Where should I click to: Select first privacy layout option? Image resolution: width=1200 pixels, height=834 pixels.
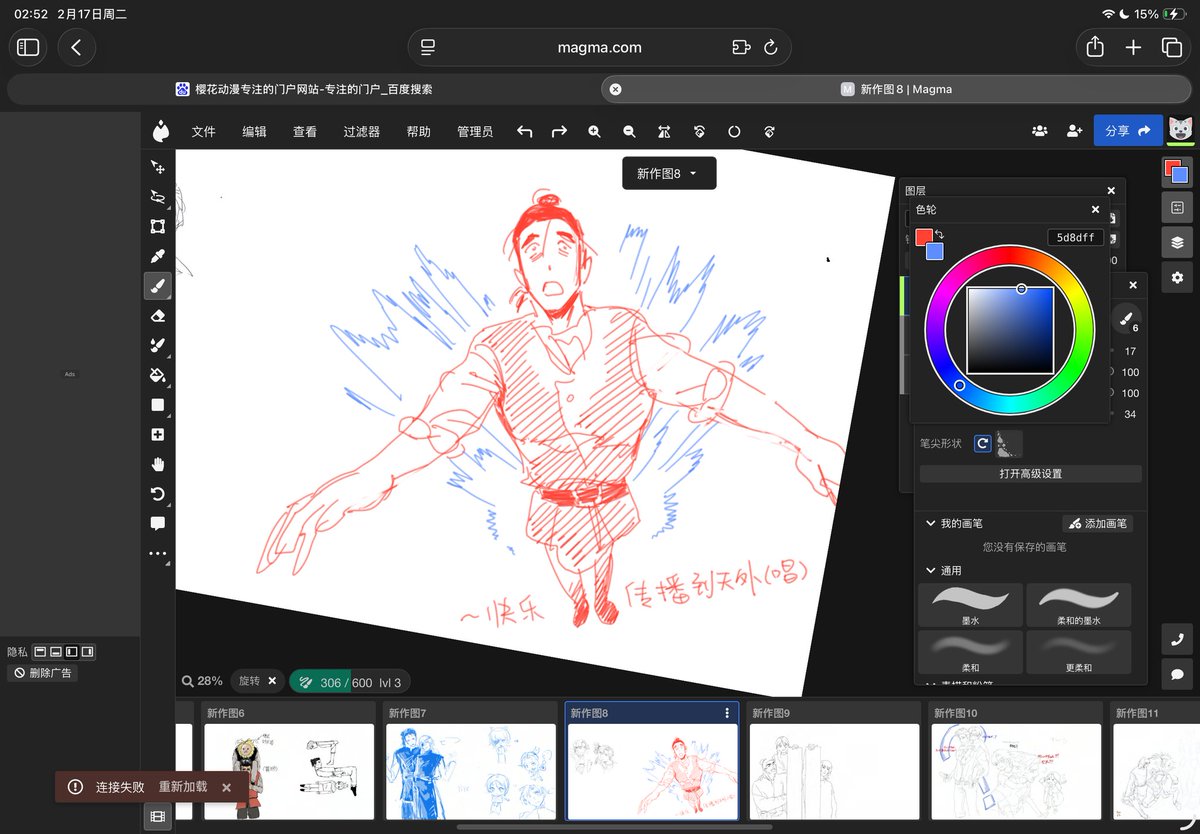40,652
